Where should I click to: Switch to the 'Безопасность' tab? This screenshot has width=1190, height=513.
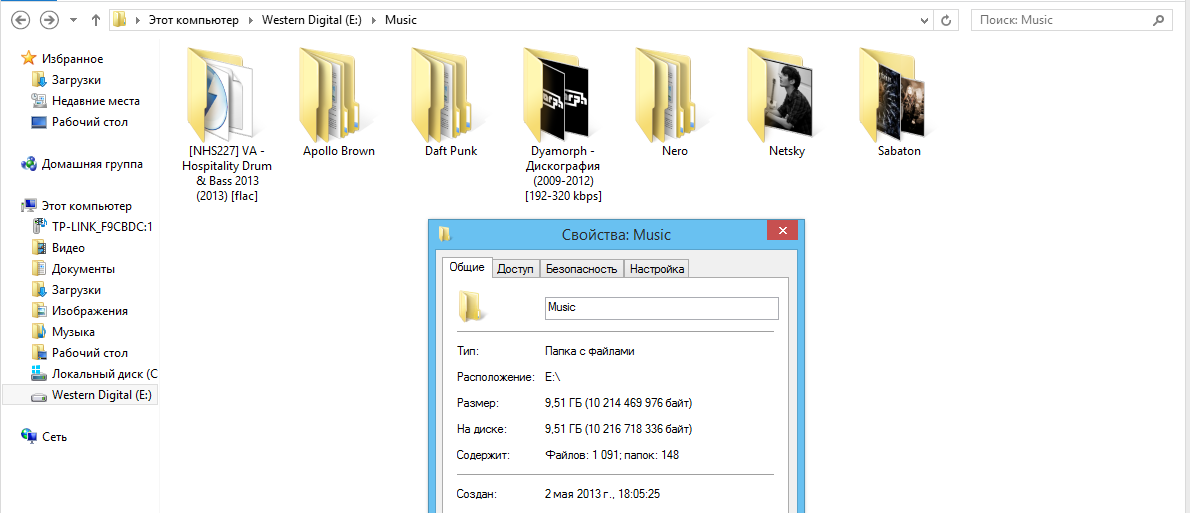tap(581, 269)
